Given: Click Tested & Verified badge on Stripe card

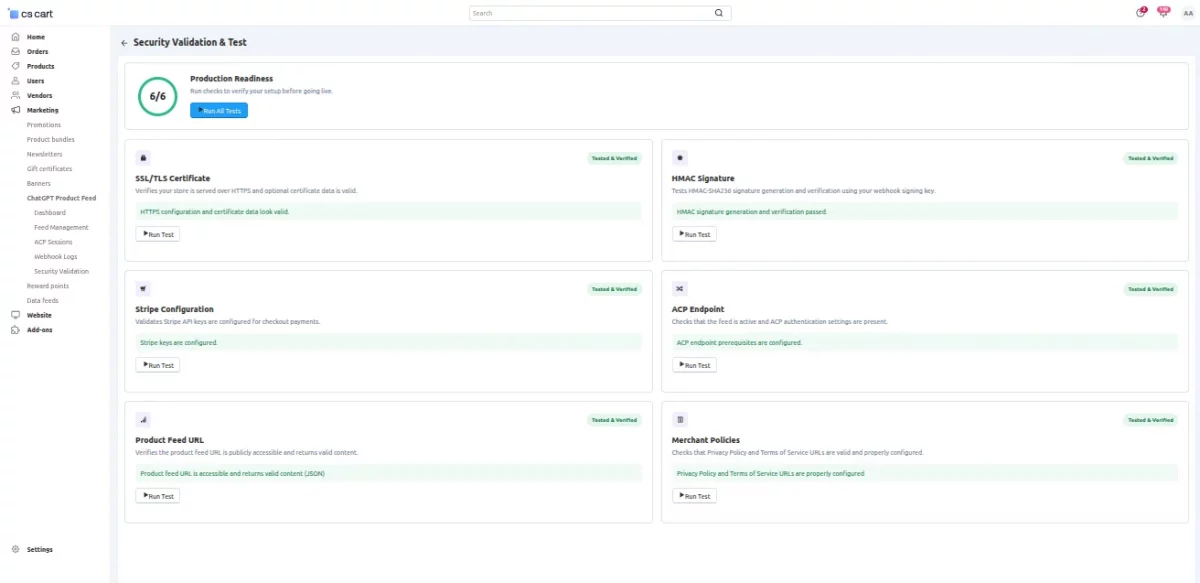Looking at the screenshot, I should tap(614, 289).
